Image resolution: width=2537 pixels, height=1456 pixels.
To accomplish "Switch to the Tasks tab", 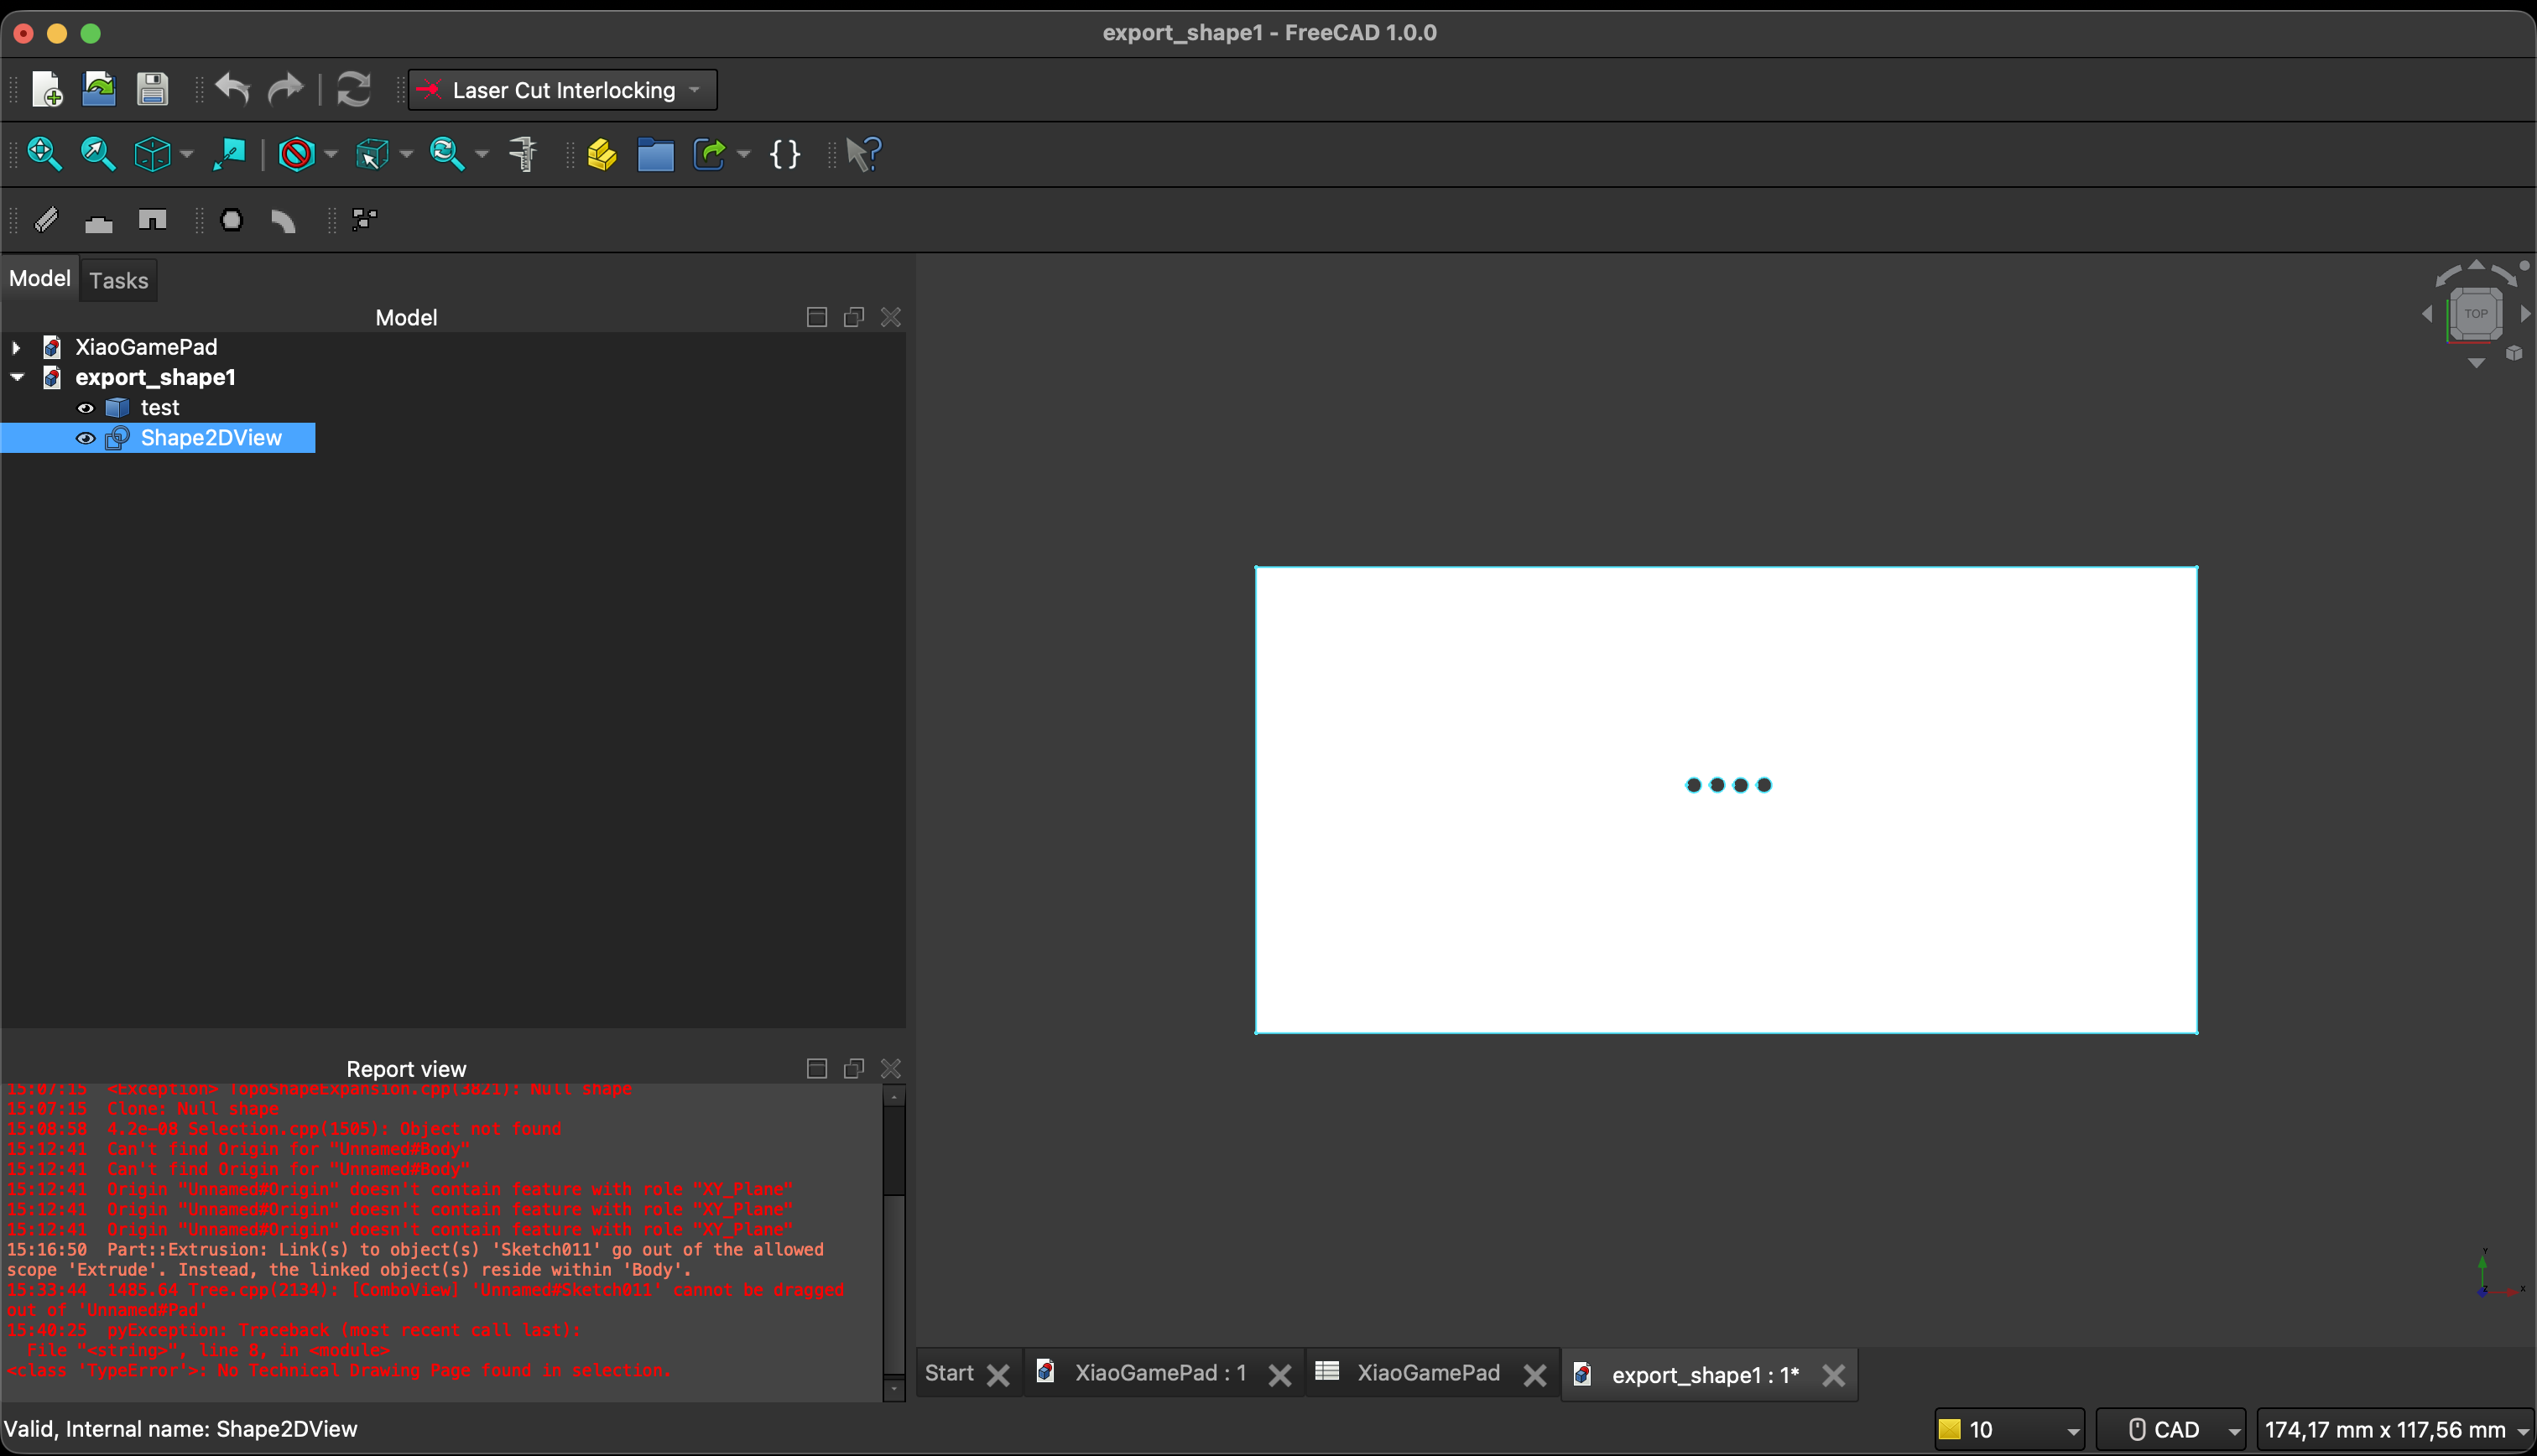I will (118, 280).
